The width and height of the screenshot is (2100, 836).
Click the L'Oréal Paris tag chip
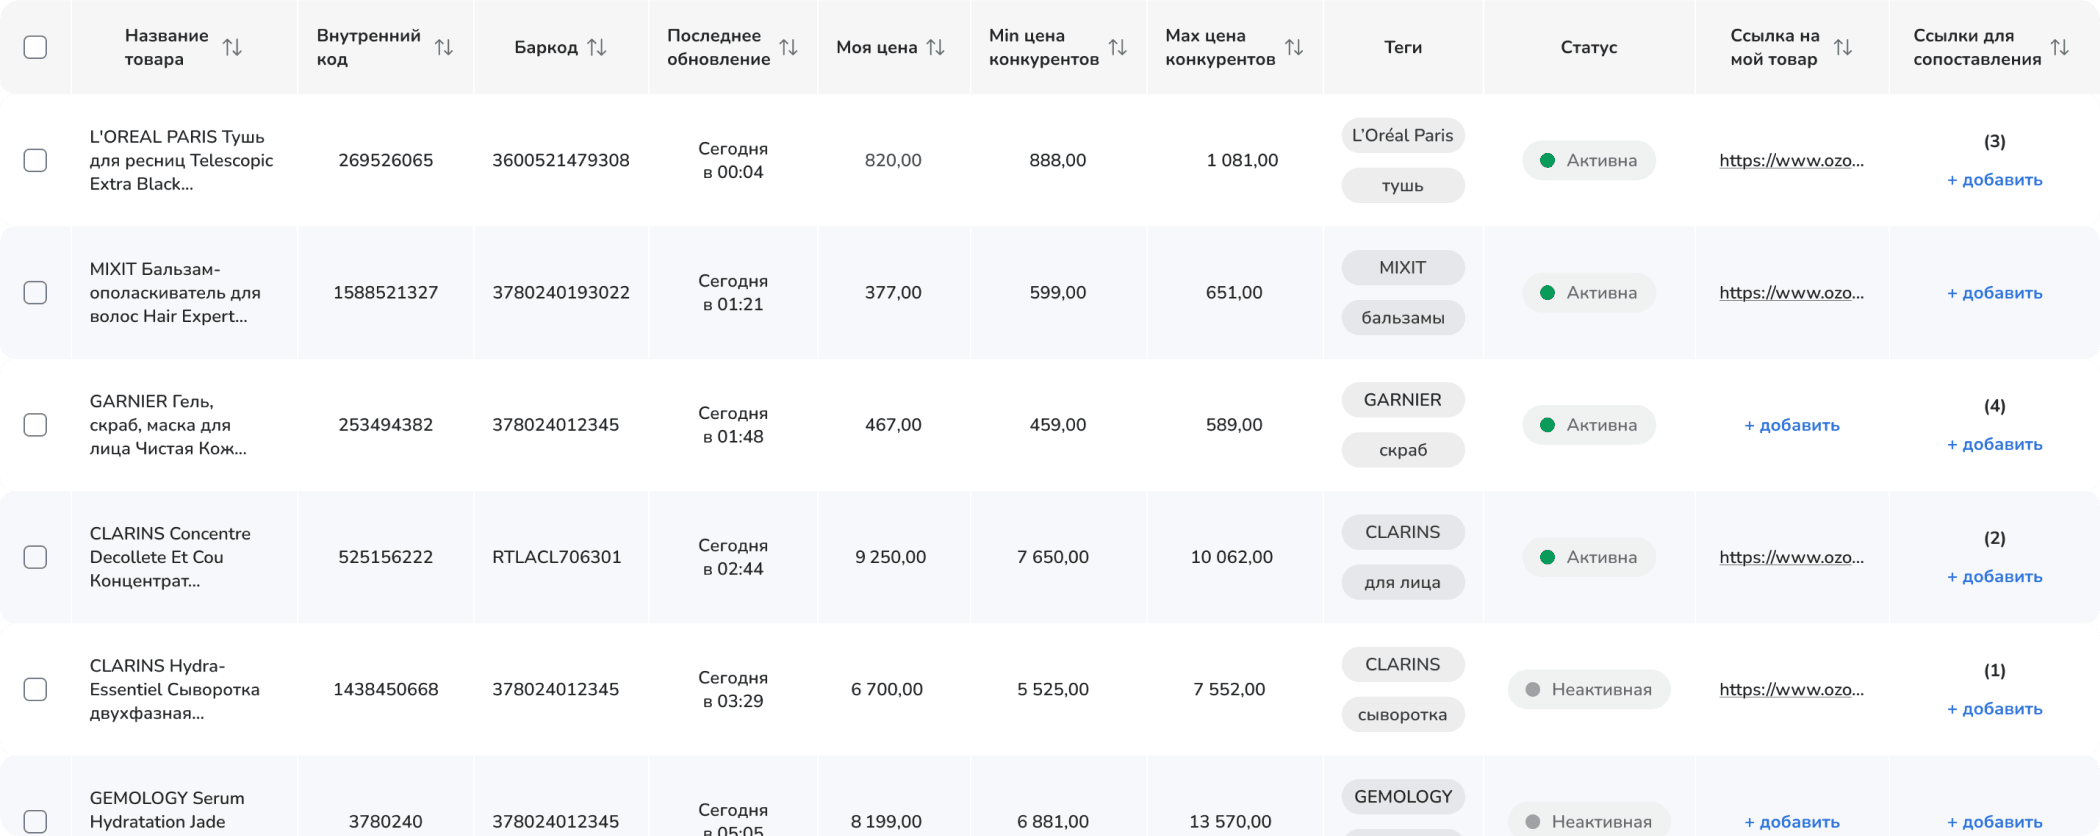click(x=1402, y=135)
